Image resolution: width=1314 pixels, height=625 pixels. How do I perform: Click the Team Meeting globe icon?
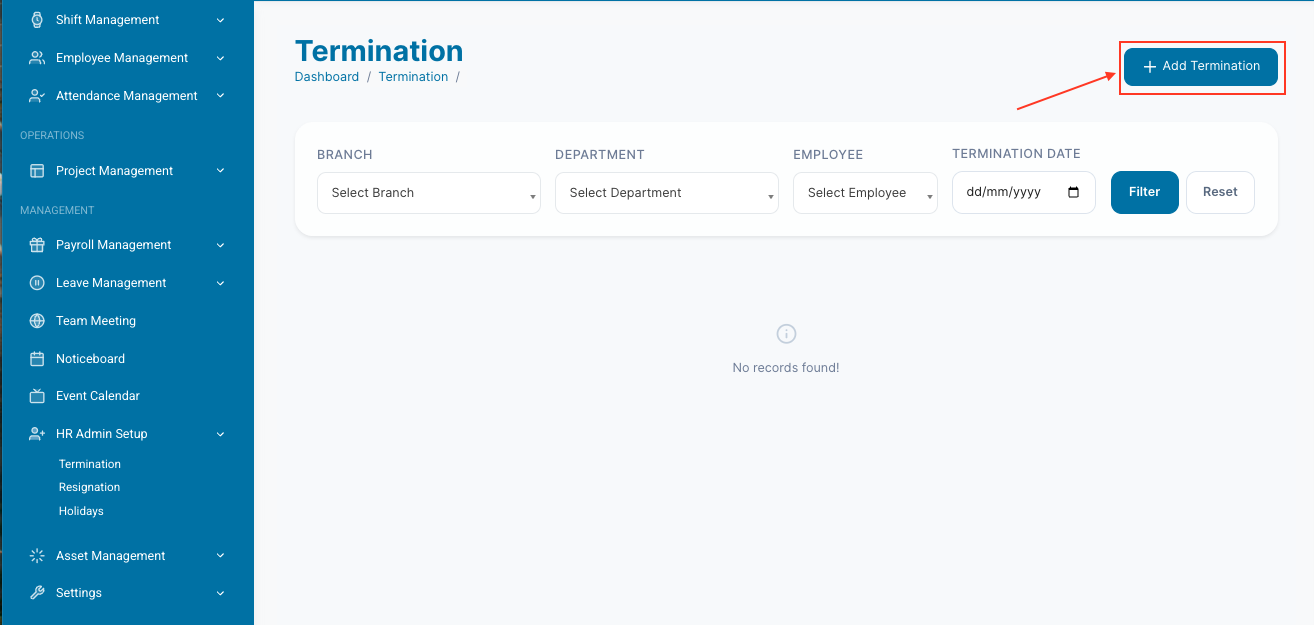[x=37, y=321]
